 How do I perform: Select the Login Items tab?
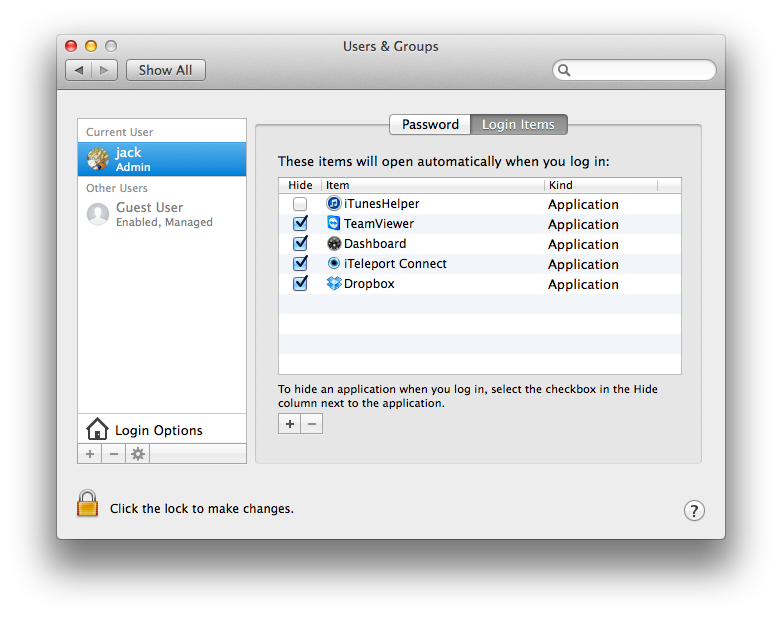[x=519, y=124]
